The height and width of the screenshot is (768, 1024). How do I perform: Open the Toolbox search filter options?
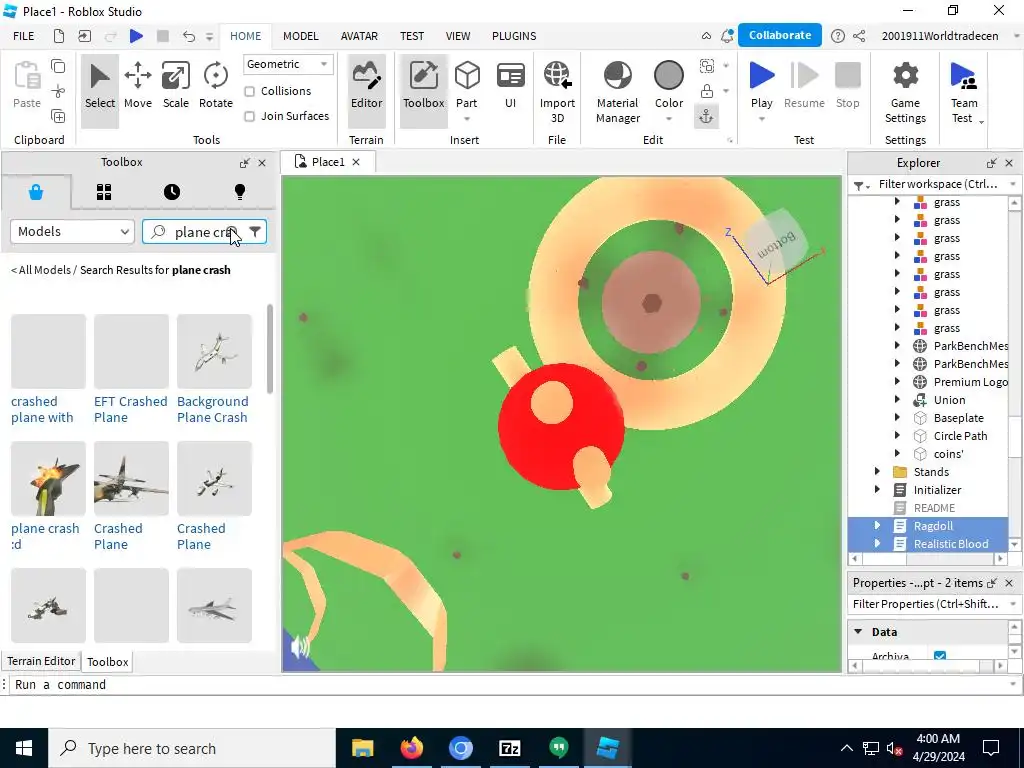click(255, 232)
